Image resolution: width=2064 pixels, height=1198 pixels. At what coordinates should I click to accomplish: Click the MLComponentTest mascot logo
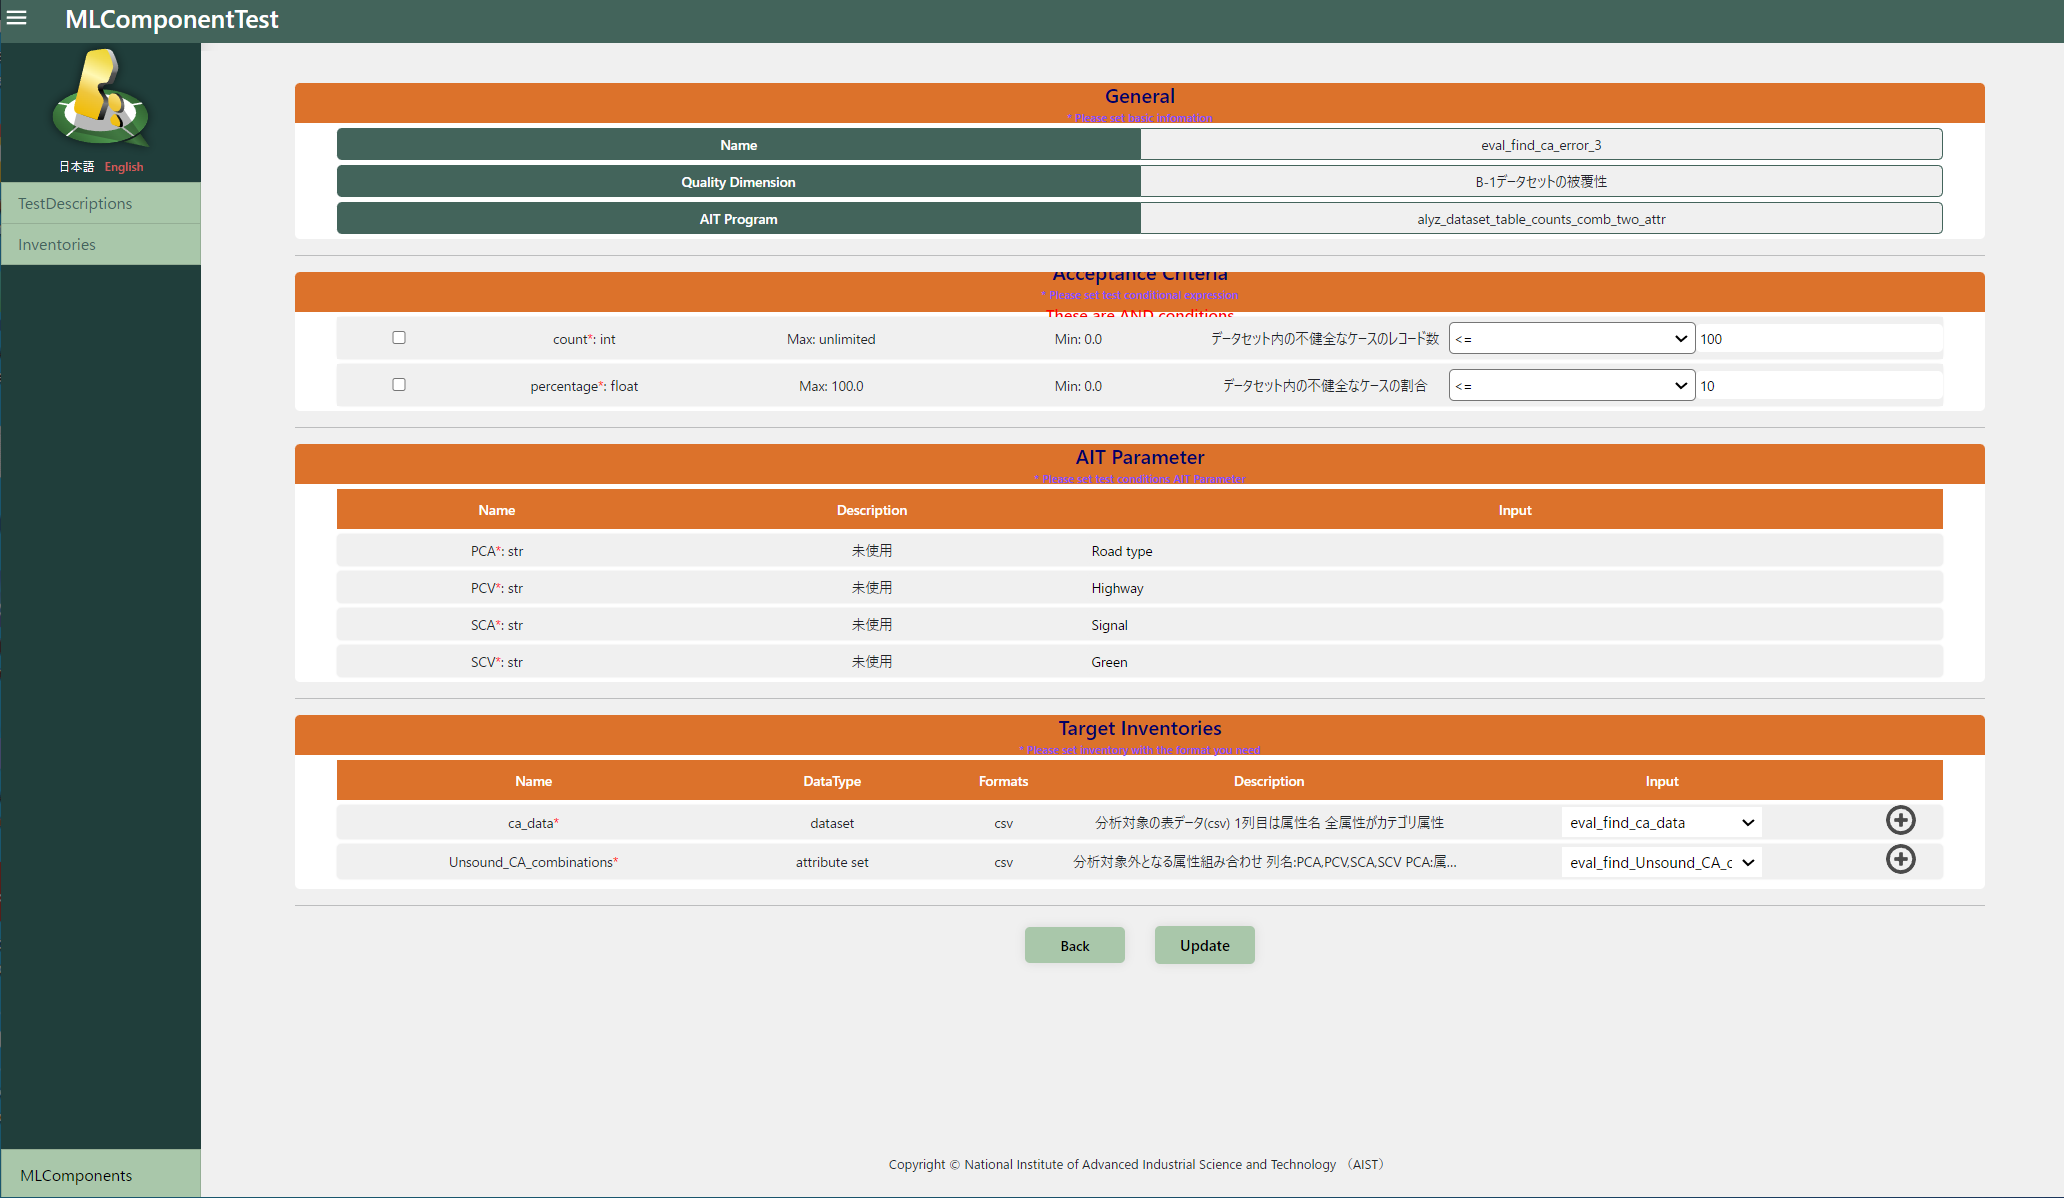100,100
